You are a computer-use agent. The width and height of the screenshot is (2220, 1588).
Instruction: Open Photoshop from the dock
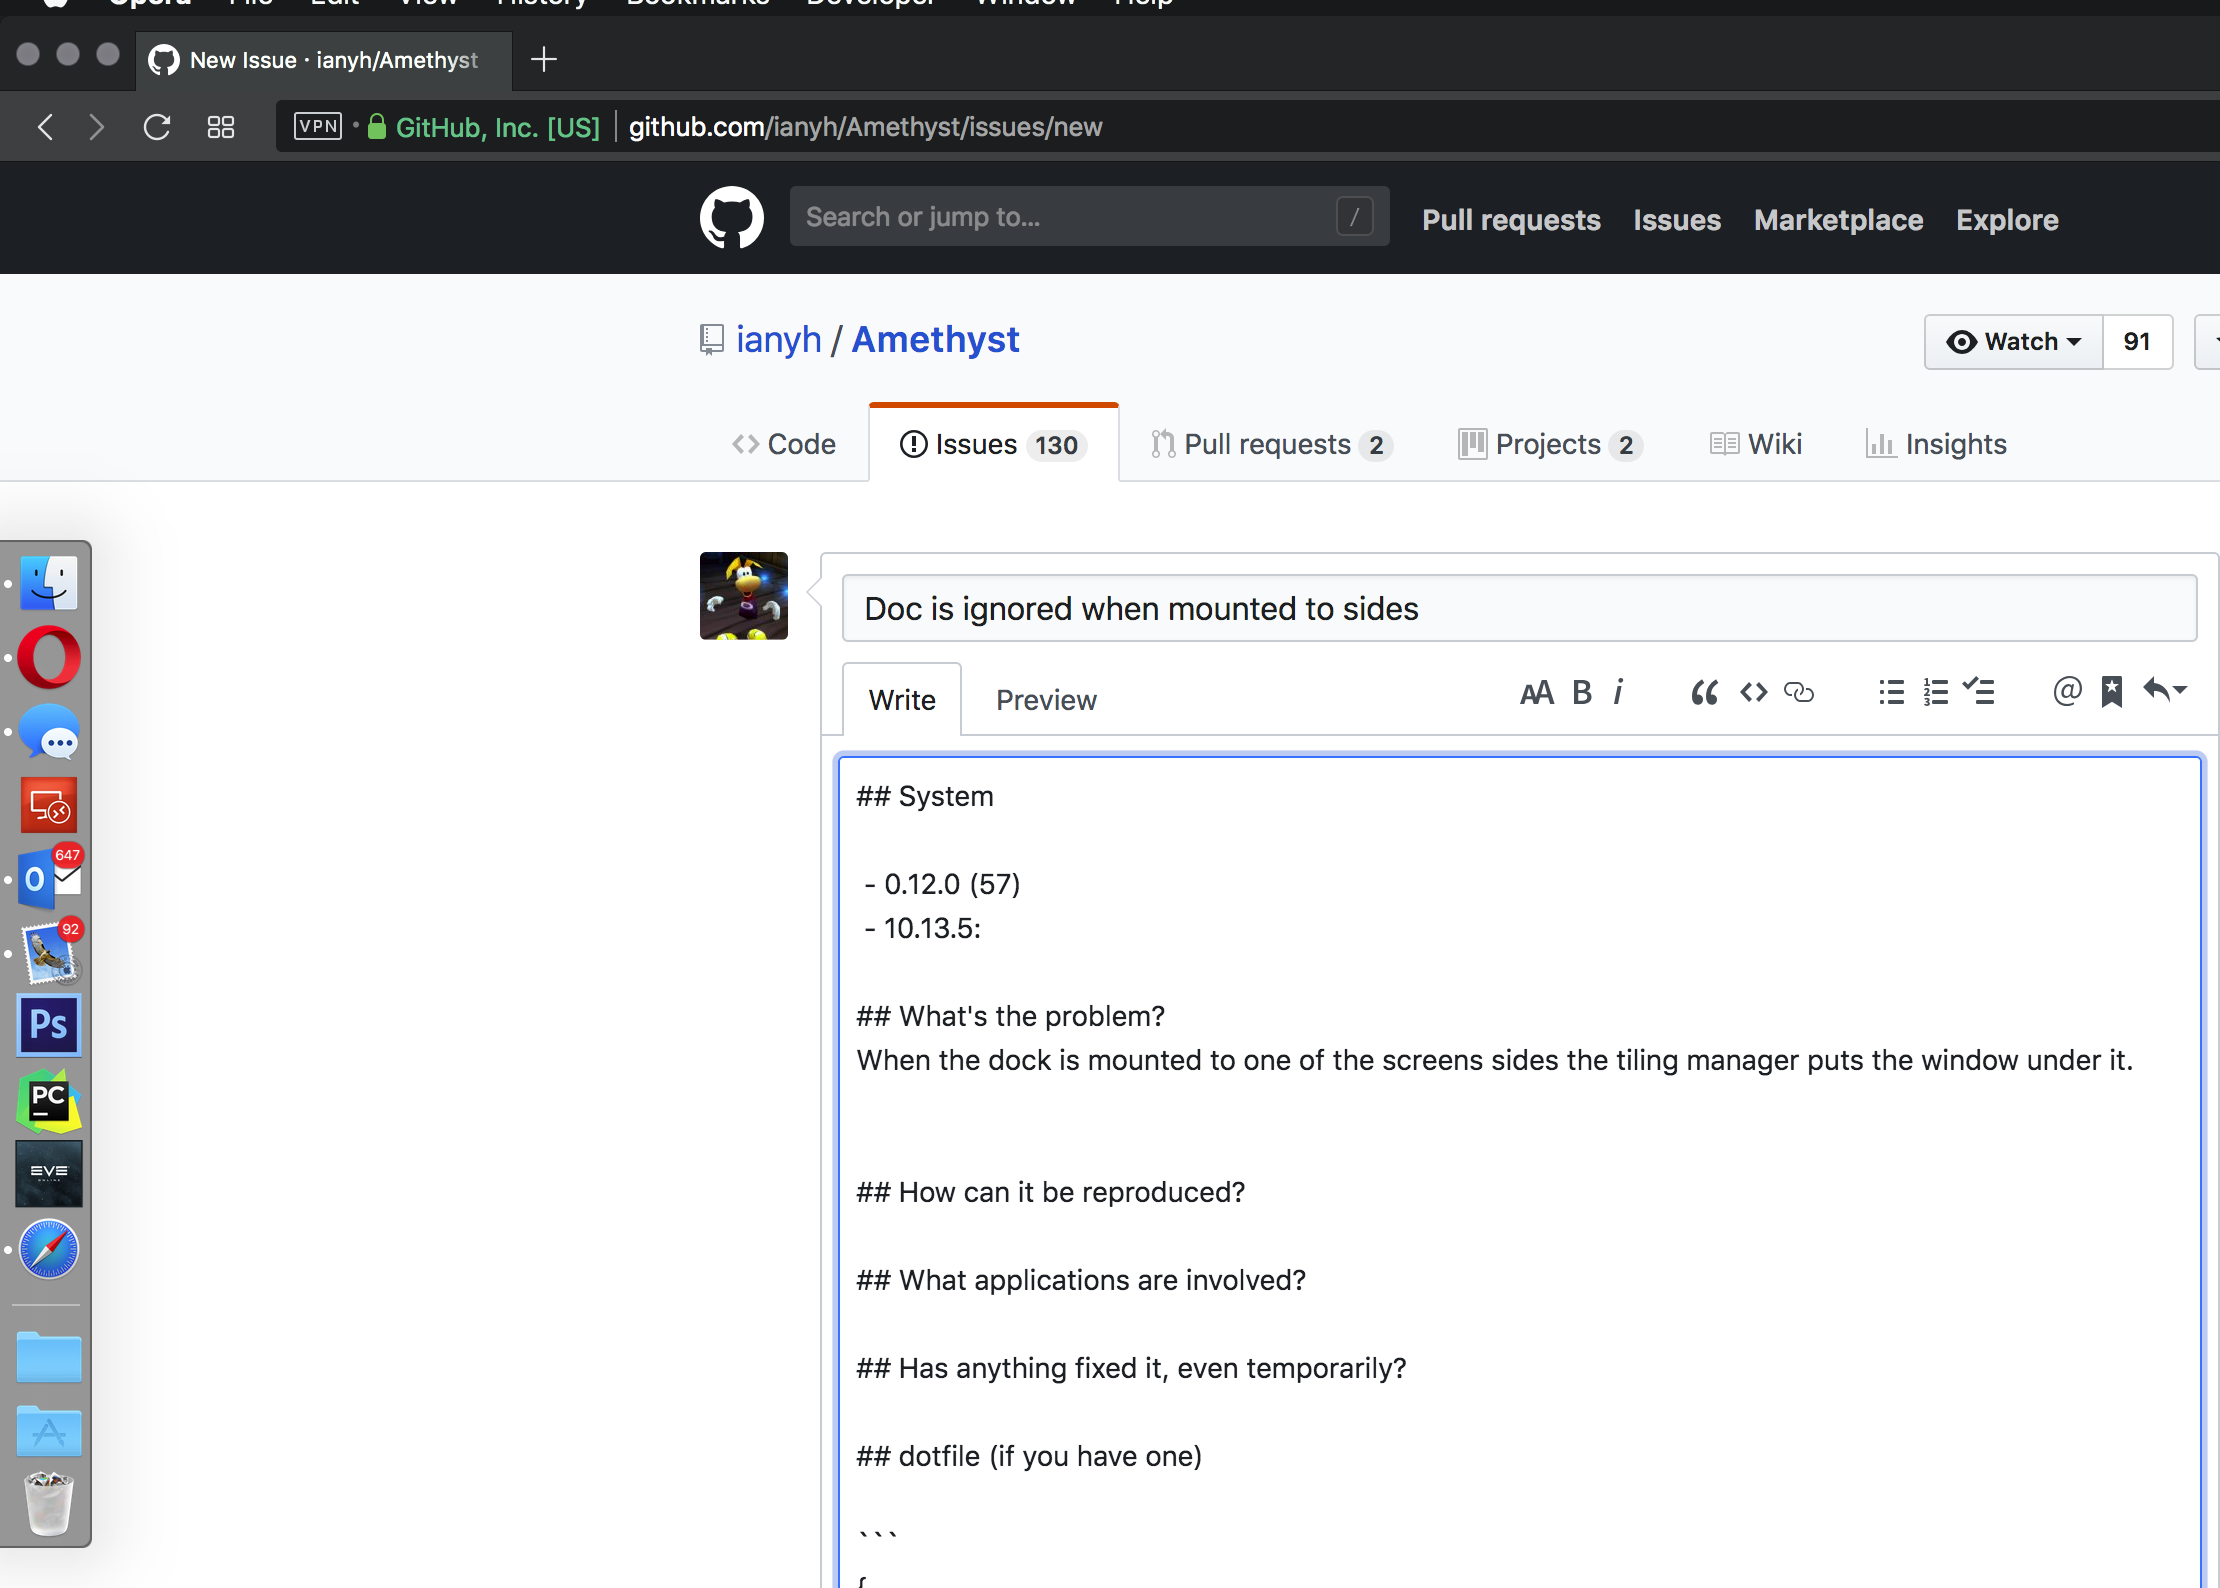pos(48,1025)
